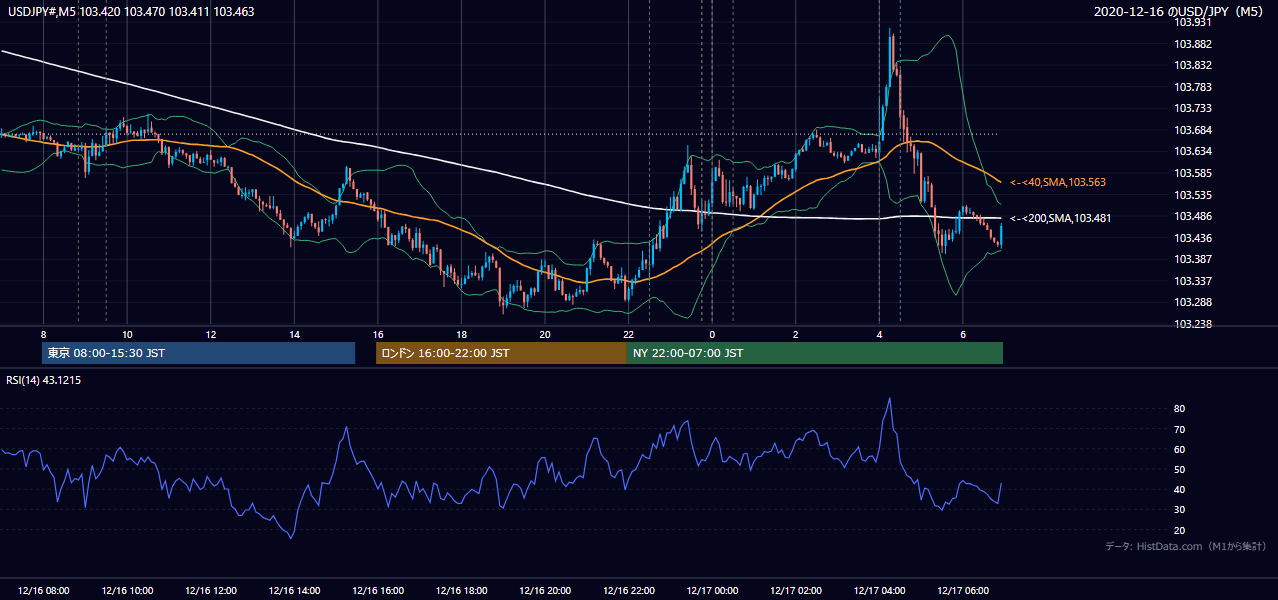Click RSI level 50 on scale
The width and height of the screenshot is (1278, 600).
tap(1180, 469)
